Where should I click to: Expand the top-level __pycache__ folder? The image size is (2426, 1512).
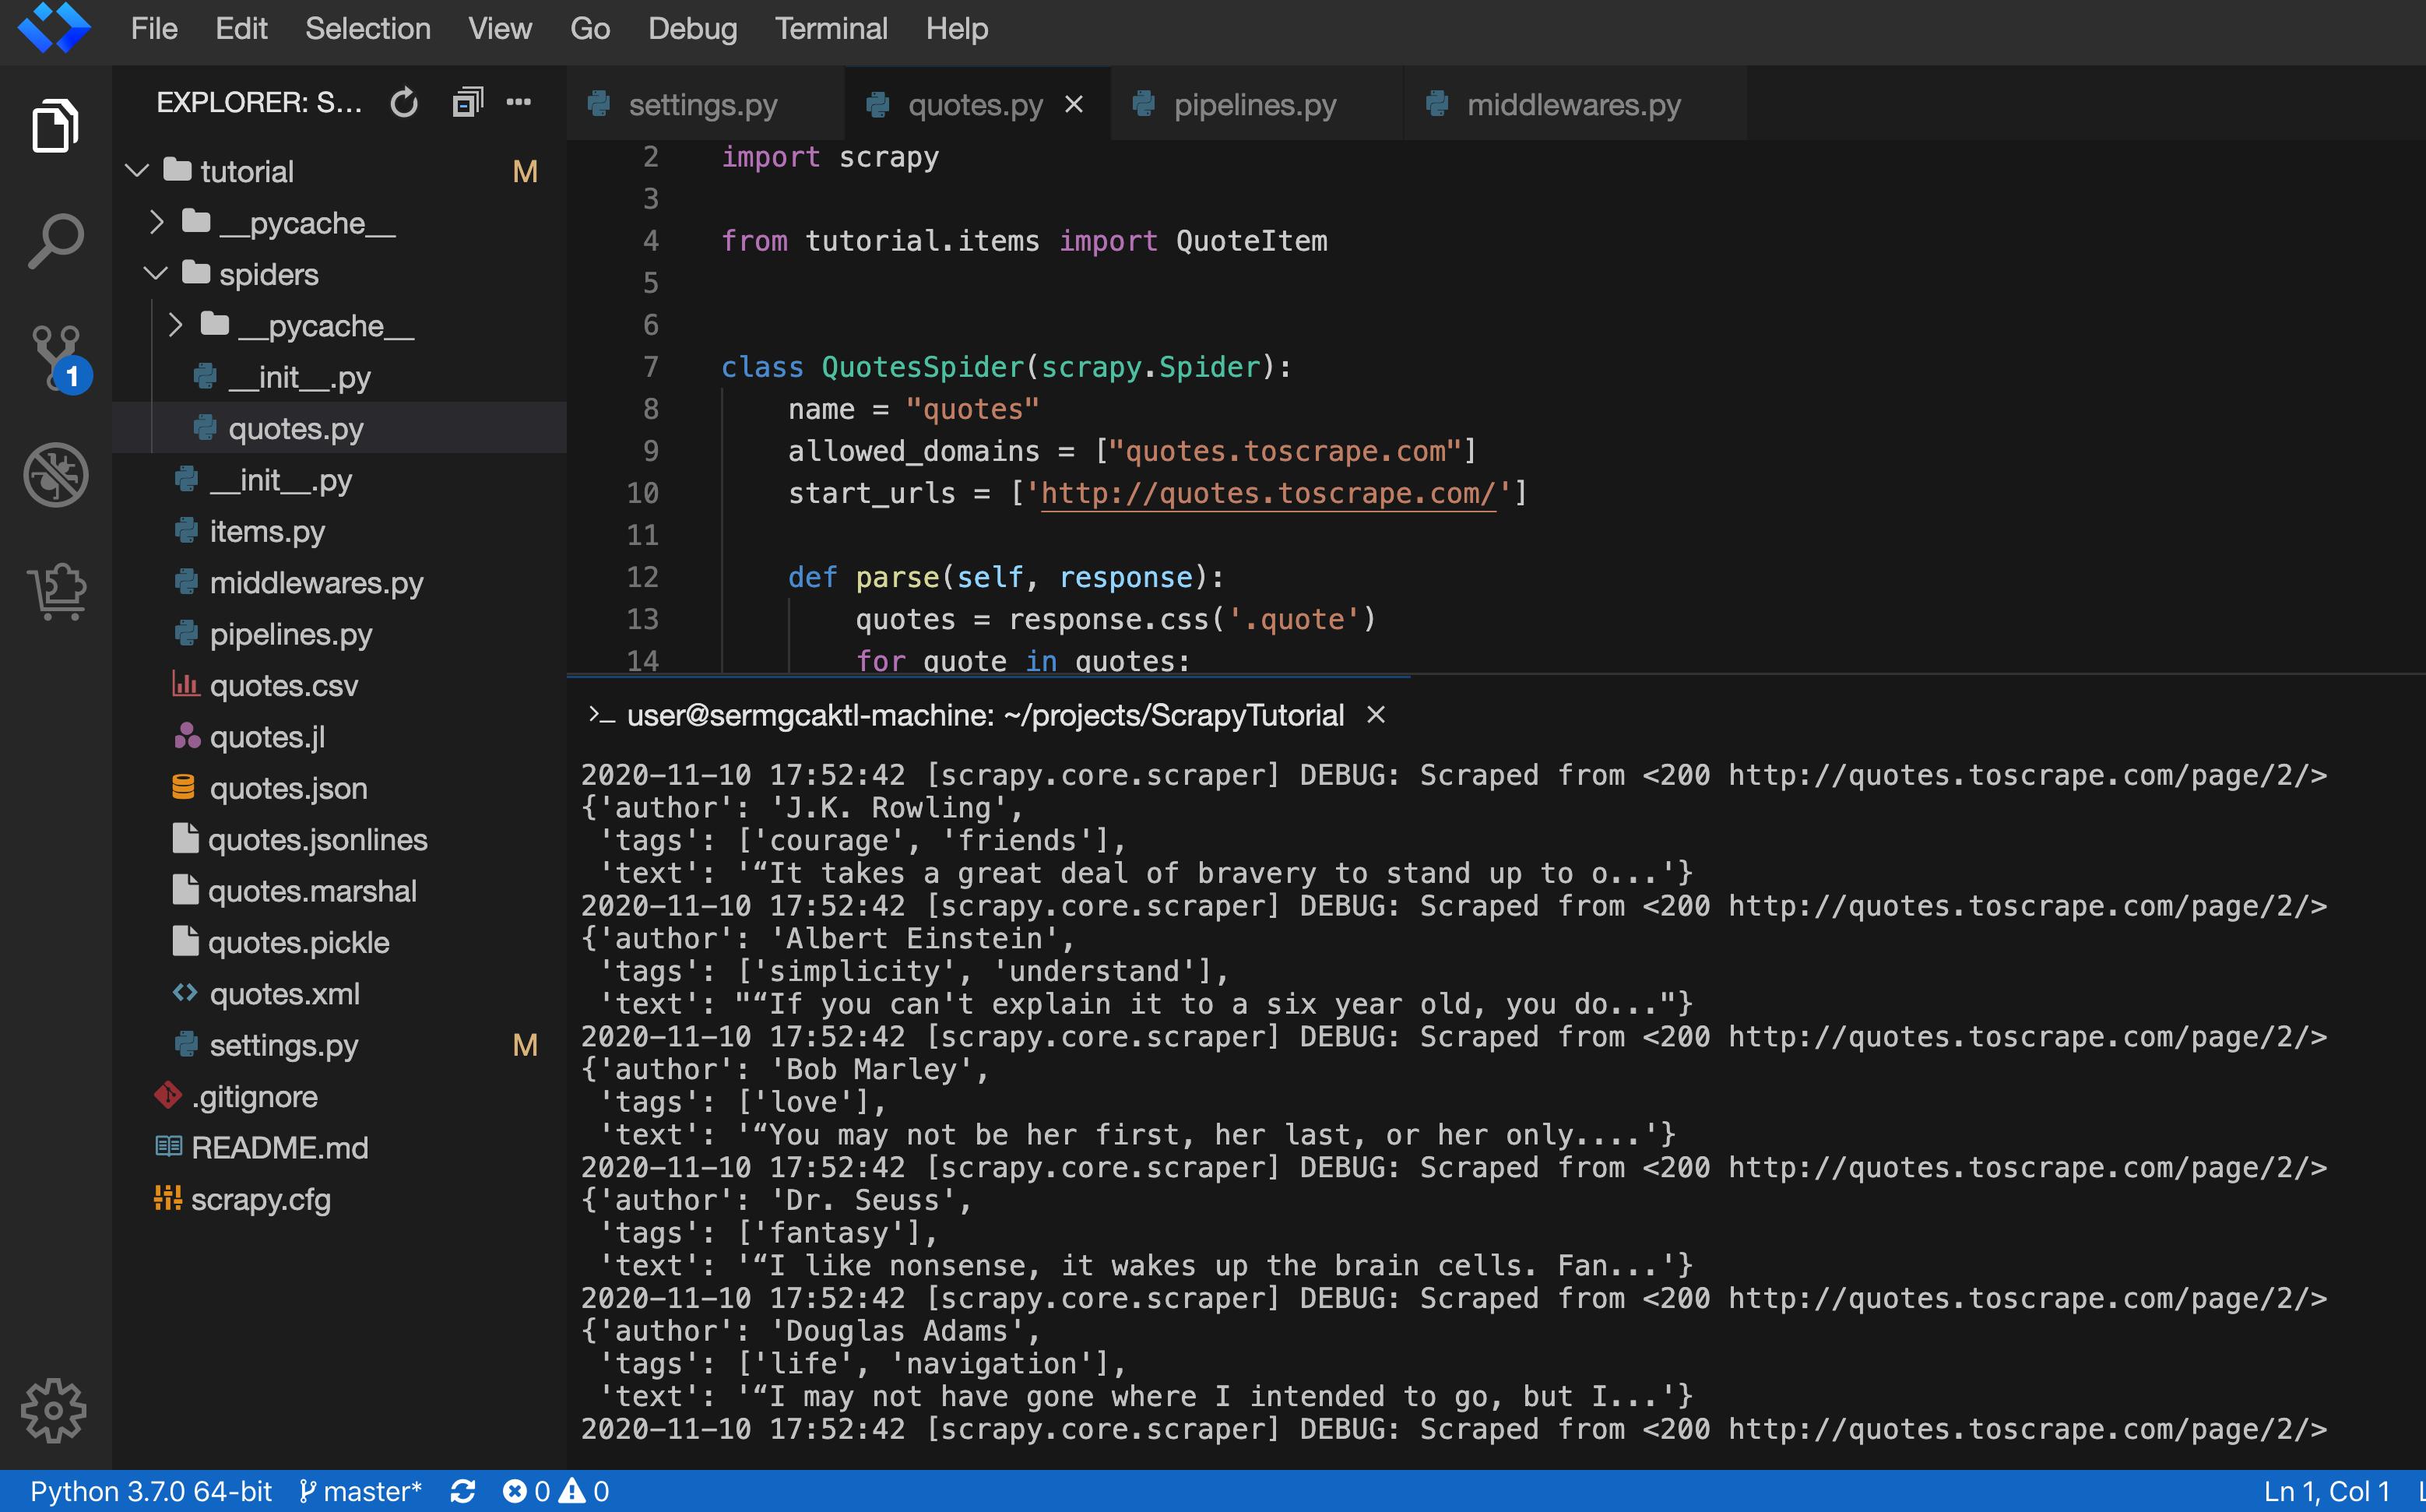[156, 222]
